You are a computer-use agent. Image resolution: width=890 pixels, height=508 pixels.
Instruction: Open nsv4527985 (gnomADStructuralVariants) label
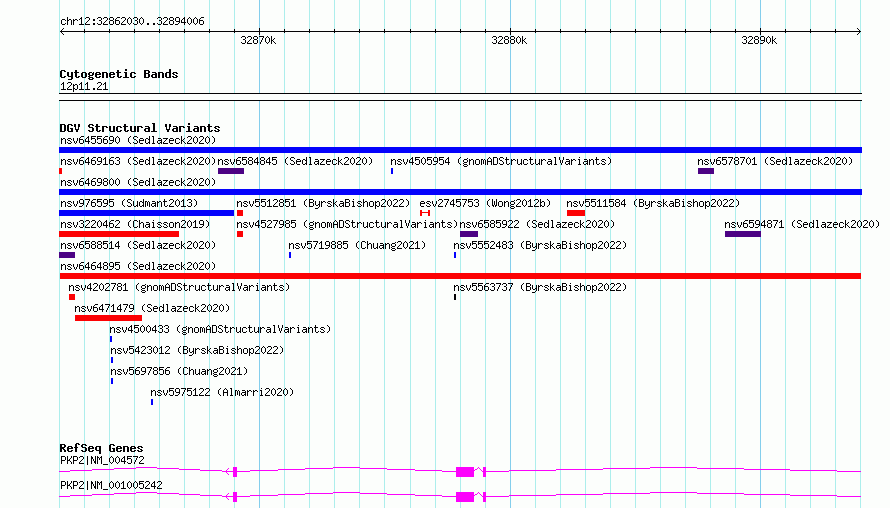(x=347, y=224)
